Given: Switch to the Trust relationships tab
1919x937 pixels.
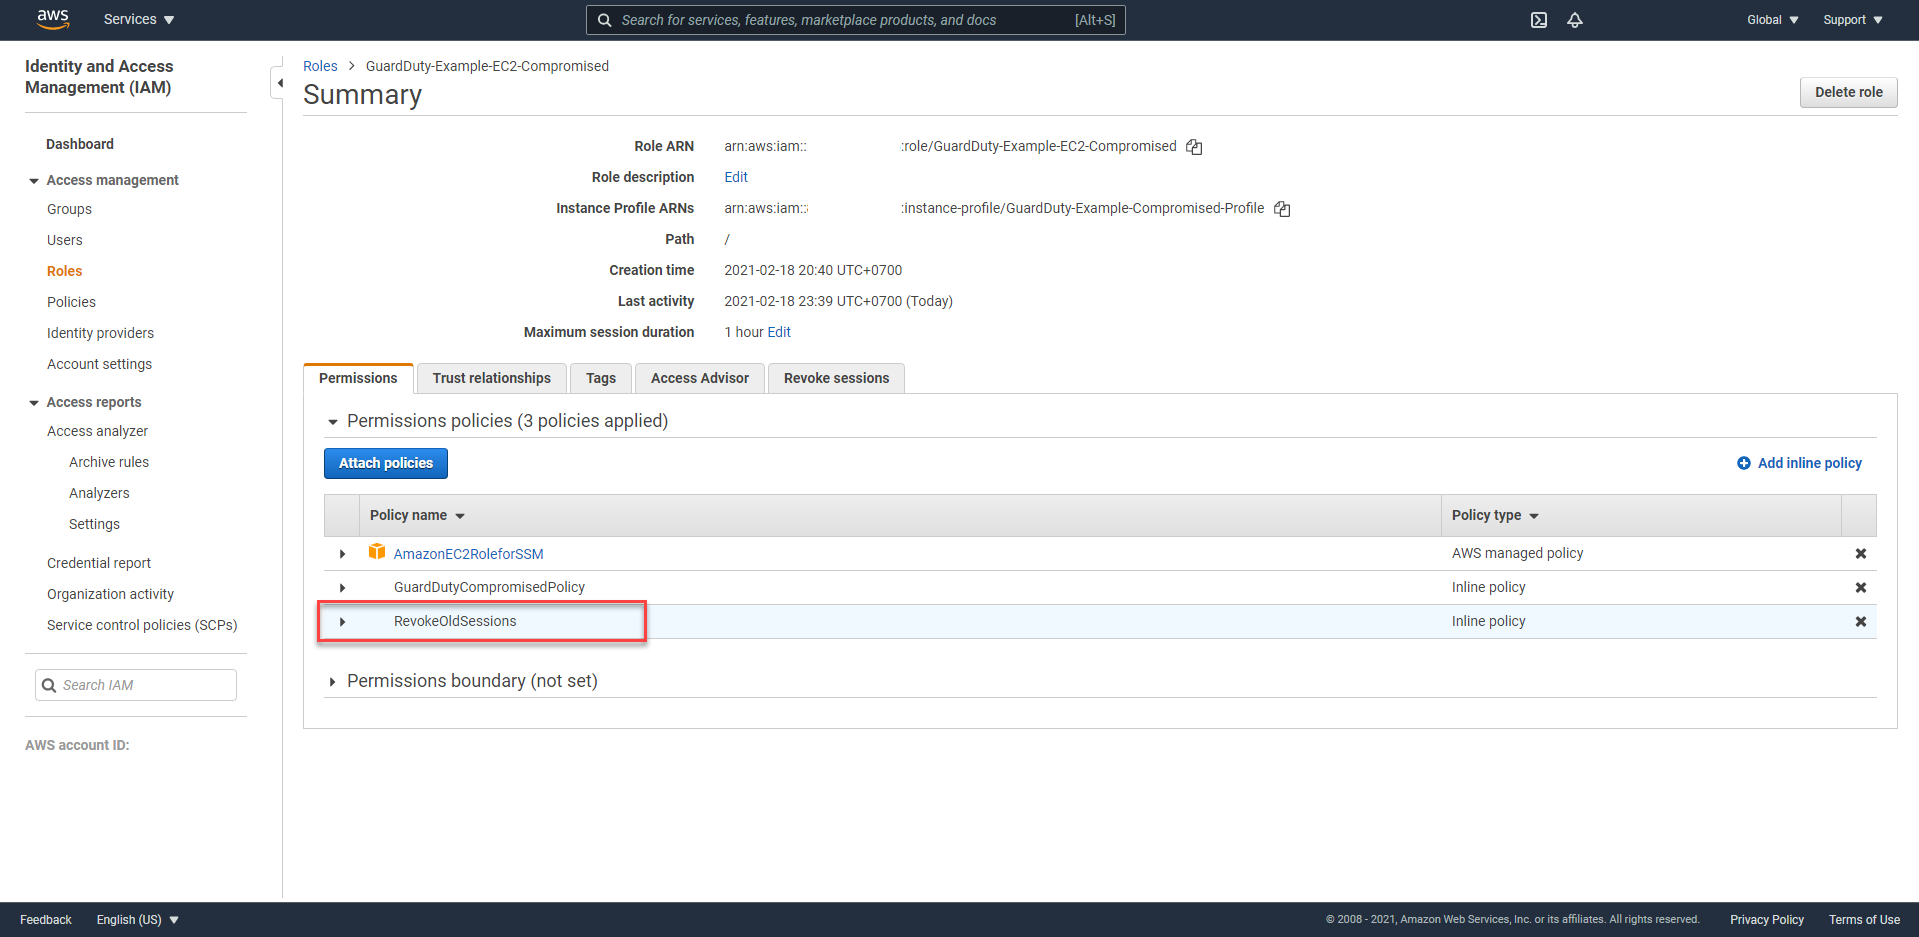Looking at the screenshot, I should pyautogui.click(x=491, y=378).
